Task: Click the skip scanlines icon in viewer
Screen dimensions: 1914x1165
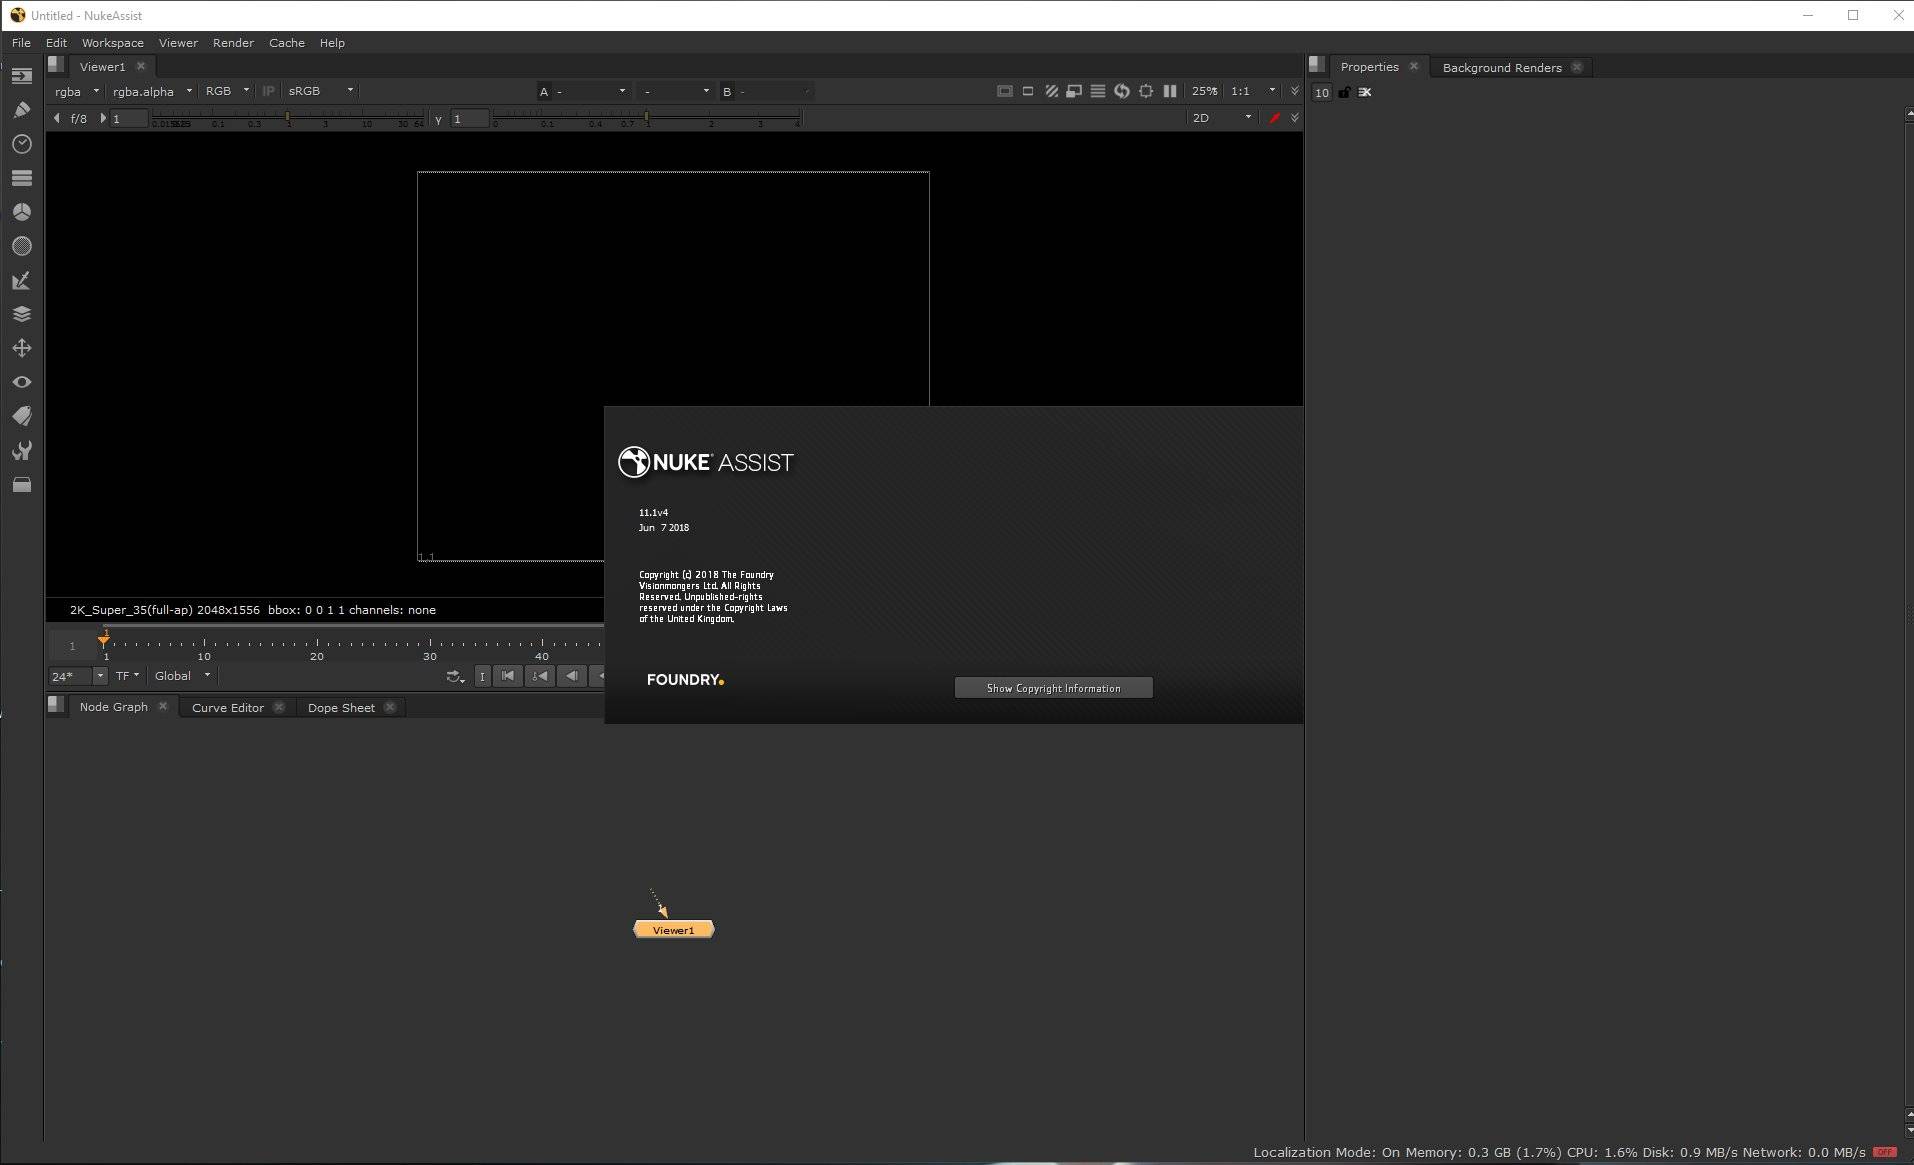Action: click(1098, 91)
